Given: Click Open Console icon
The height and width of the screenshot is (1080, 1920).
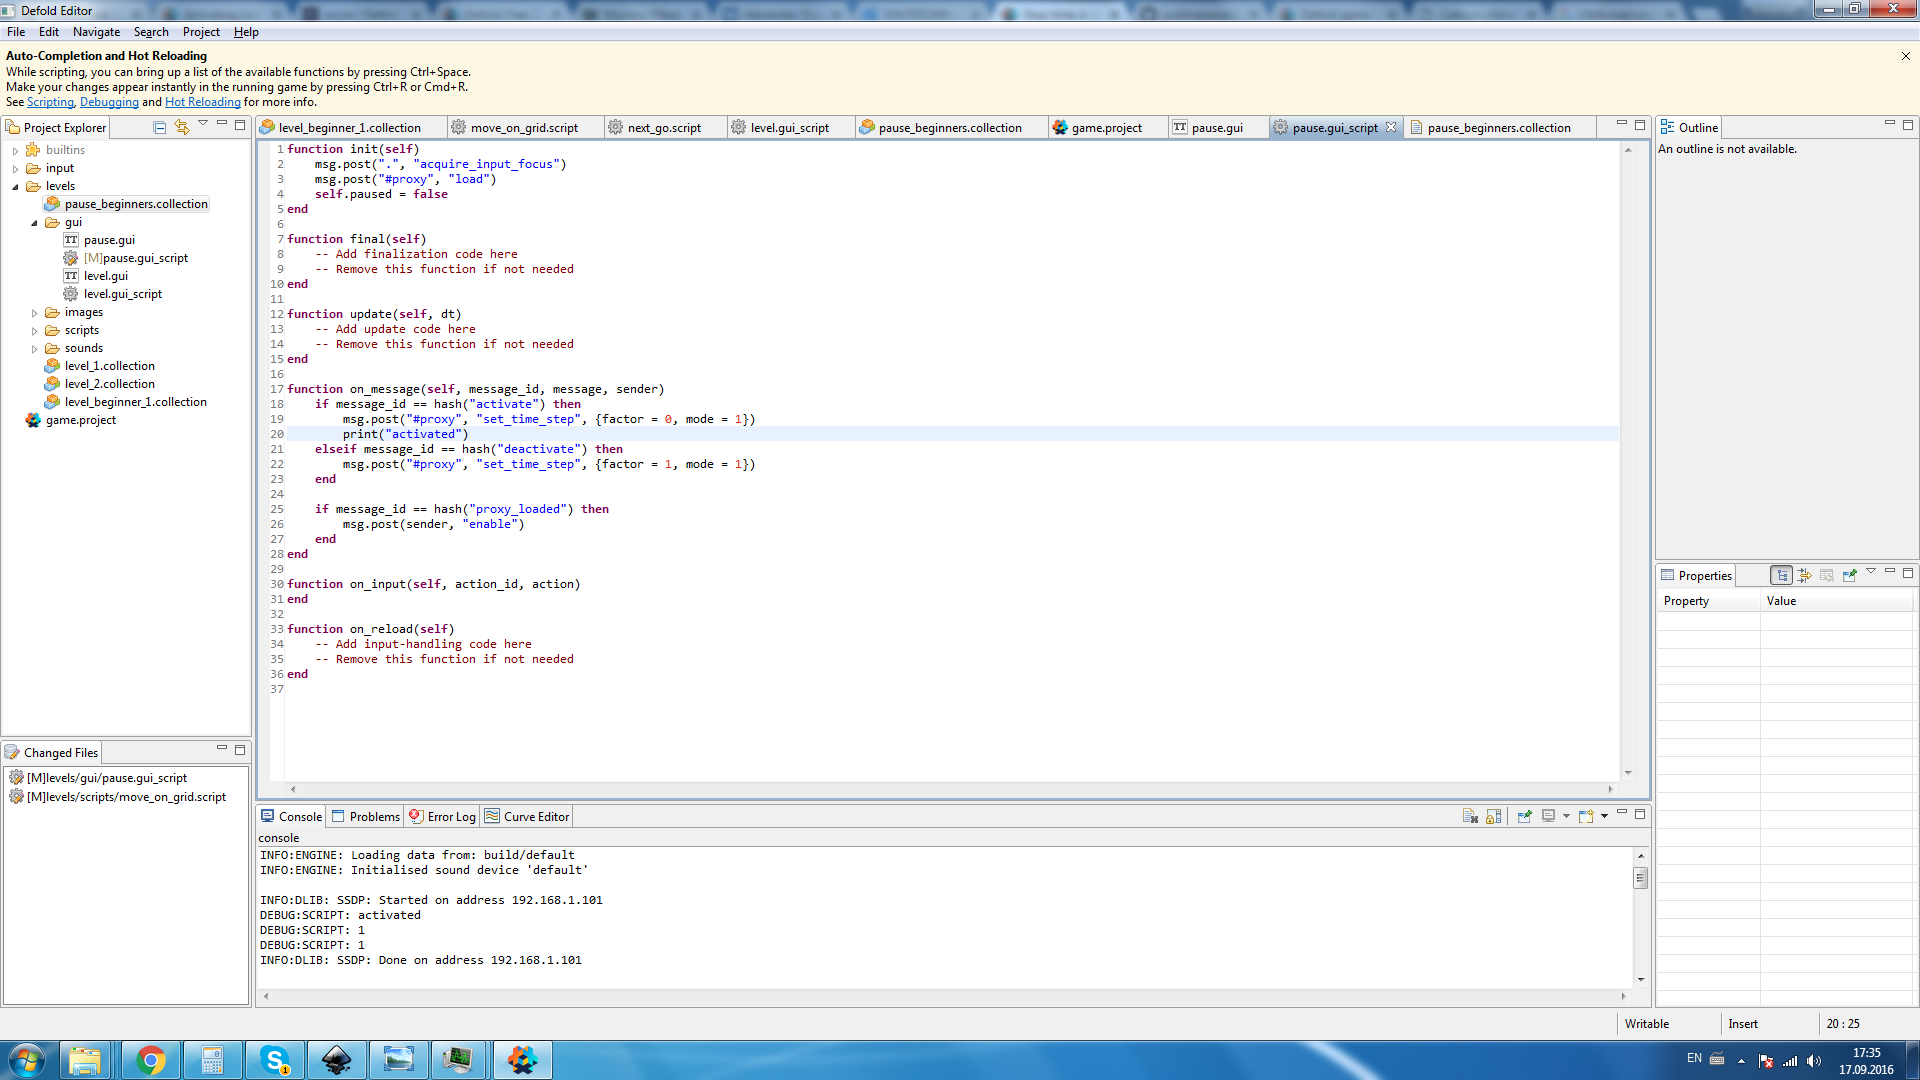Looking at the screenshot, I should [x=1586, y=816].
